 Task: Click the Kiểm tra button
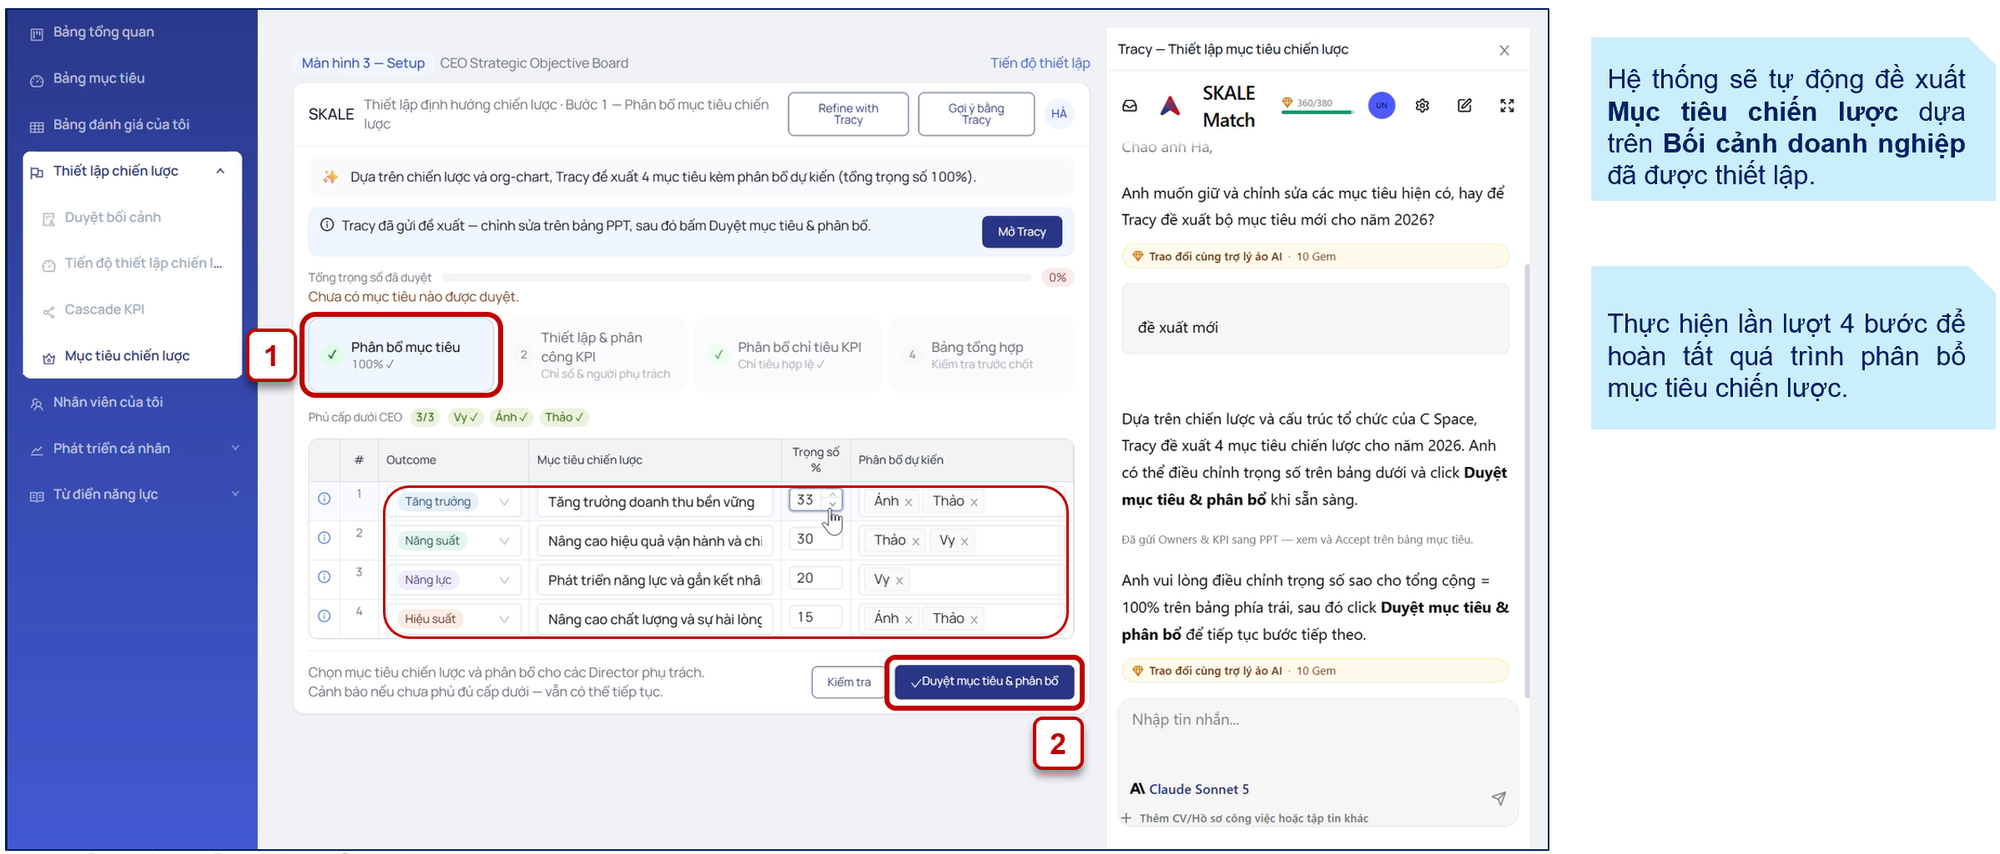tap(848, 682)
